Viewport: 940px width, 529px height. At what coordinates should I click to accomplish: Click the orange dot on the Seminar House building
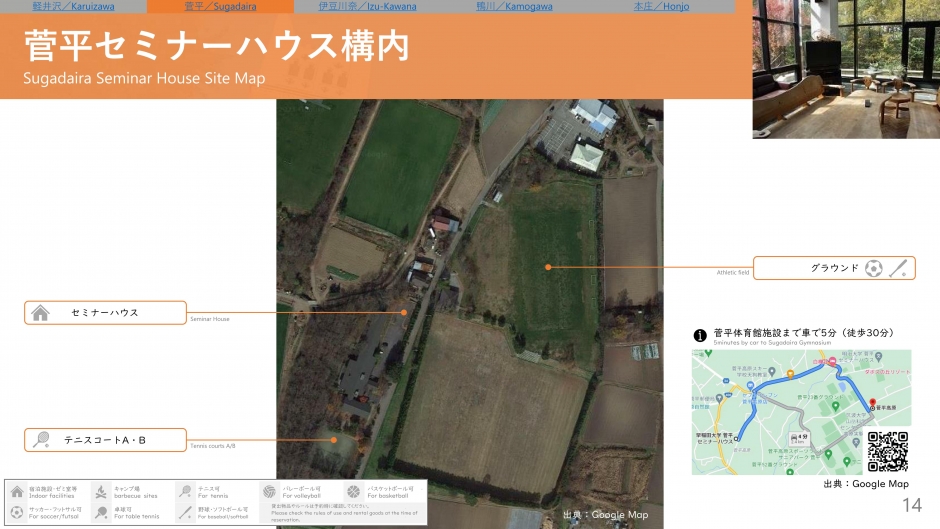[x=404, y=312]
